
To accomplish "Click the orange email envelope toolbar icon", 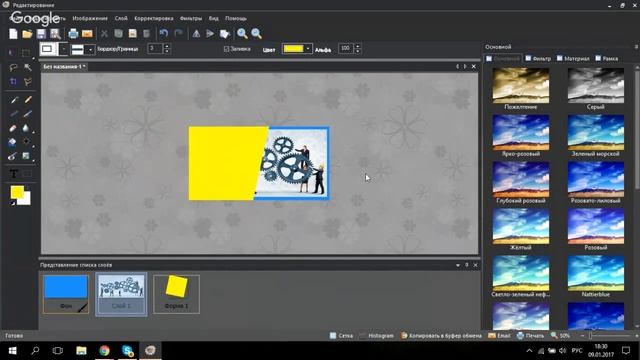I will point(87,33).
